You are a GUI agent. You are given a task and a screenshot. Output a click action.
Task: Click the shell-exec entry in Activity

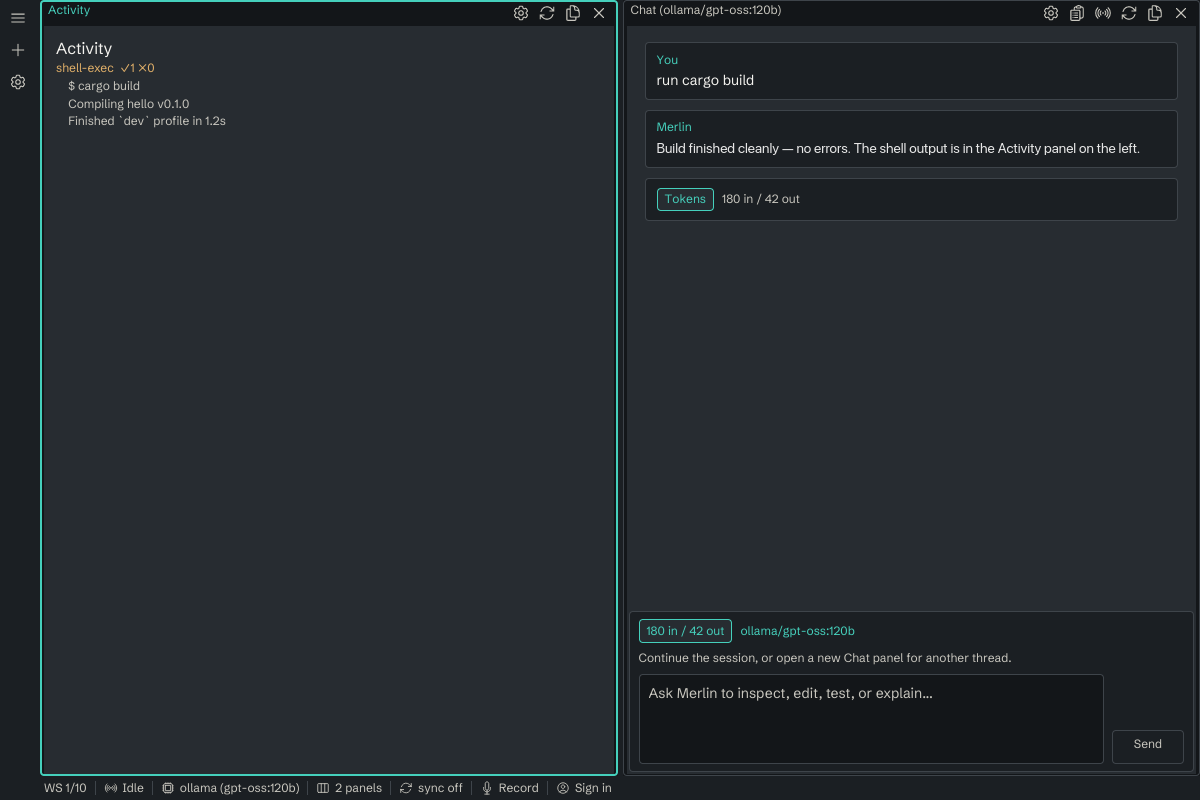point(105,68)
